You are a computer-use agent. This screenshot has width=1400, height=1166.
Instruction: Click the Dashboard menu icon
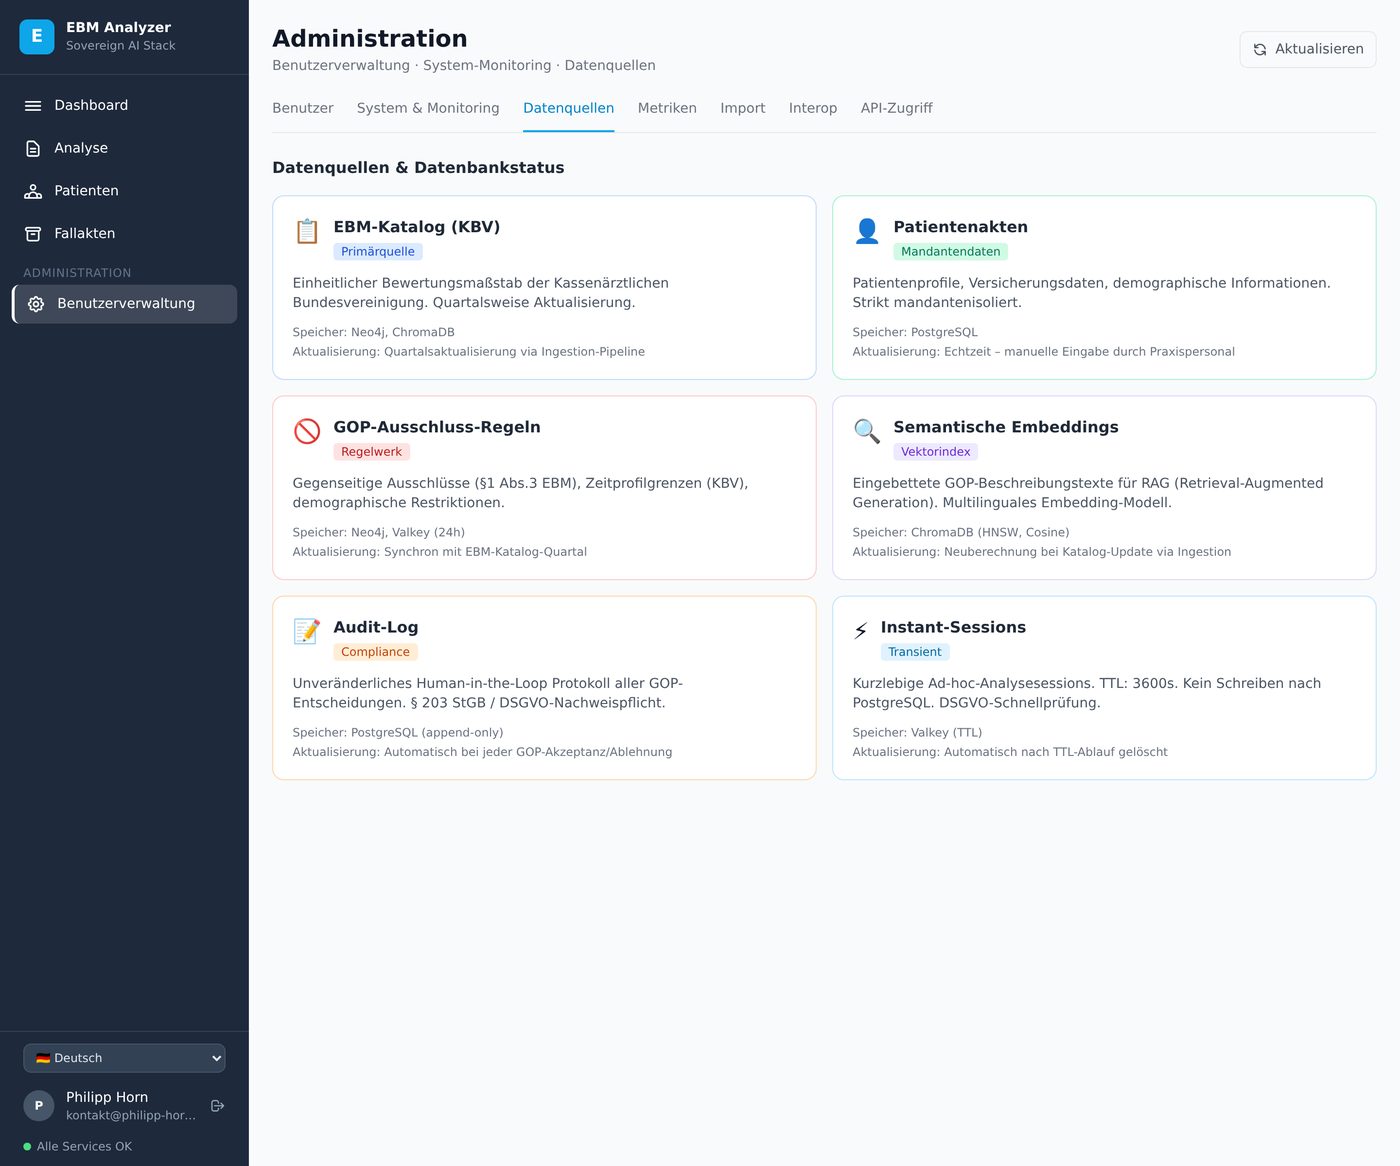33,106
